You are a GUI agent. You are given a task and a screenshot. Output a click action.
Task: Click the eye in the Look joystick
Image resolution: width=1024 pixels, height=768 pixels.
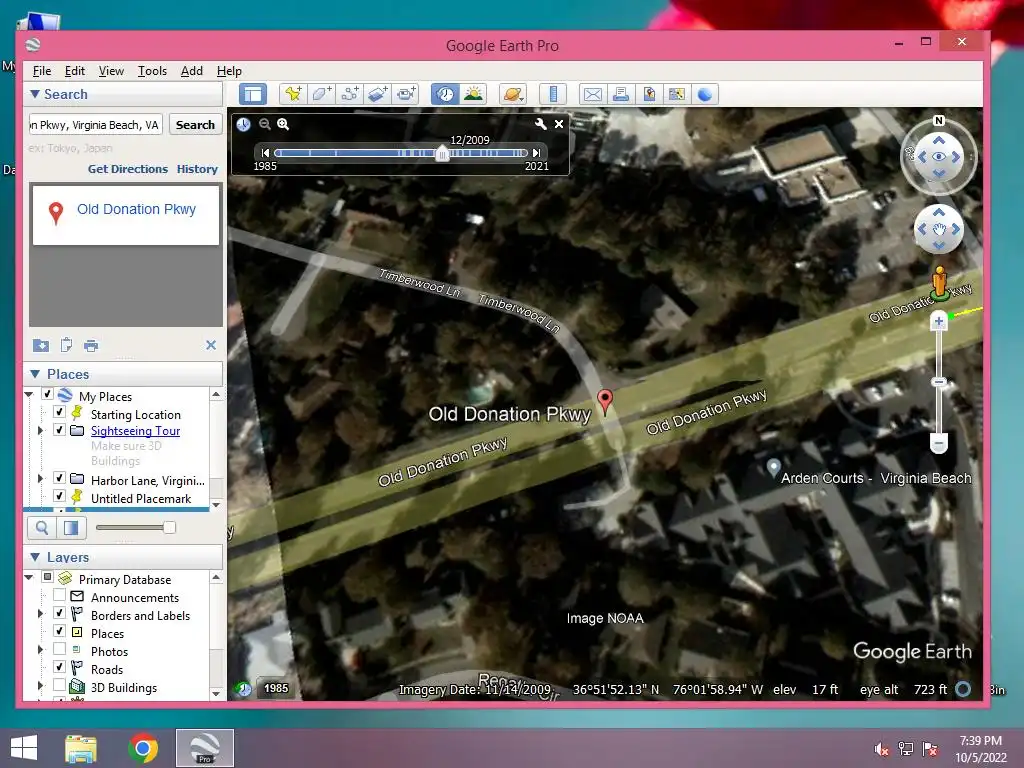(938, 157)
